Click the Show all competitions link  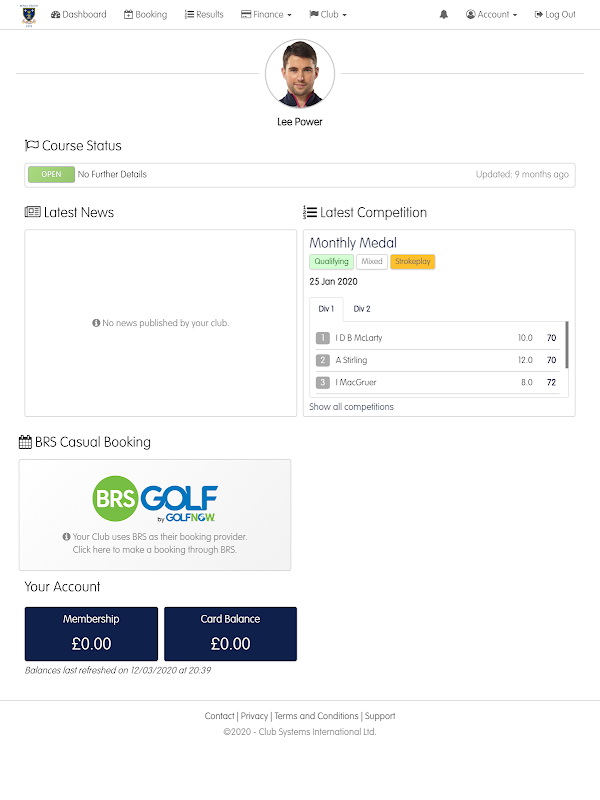click(x=351, y=407)
